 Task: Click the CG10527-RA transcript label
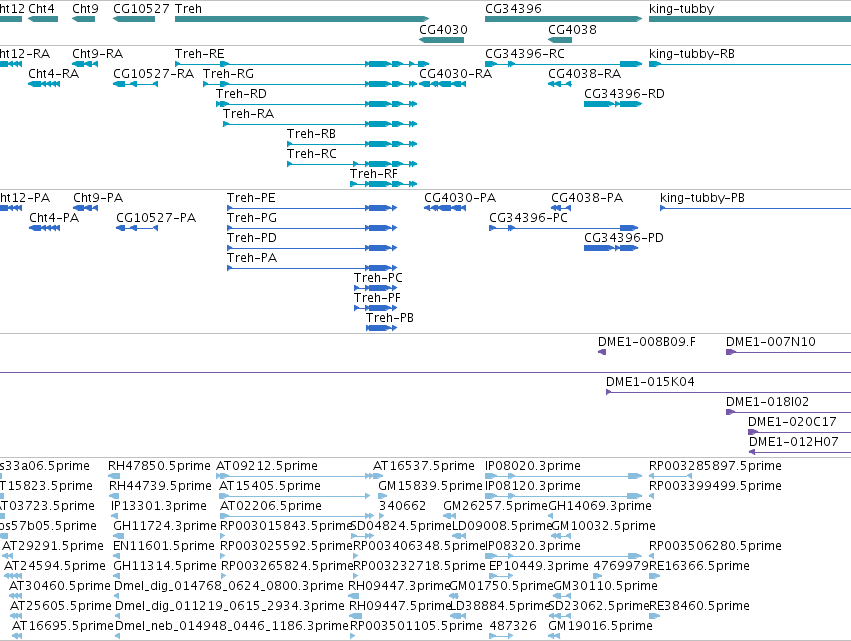154,74
